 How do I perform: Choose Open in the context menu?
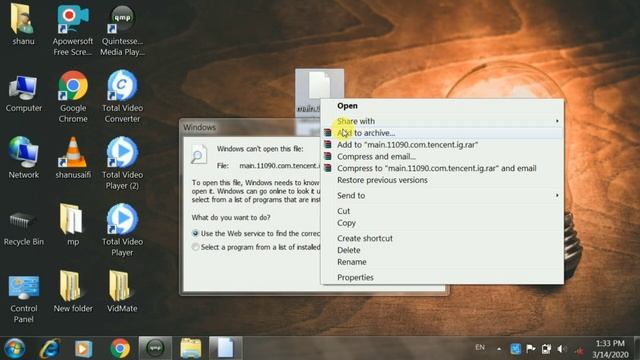442,106
